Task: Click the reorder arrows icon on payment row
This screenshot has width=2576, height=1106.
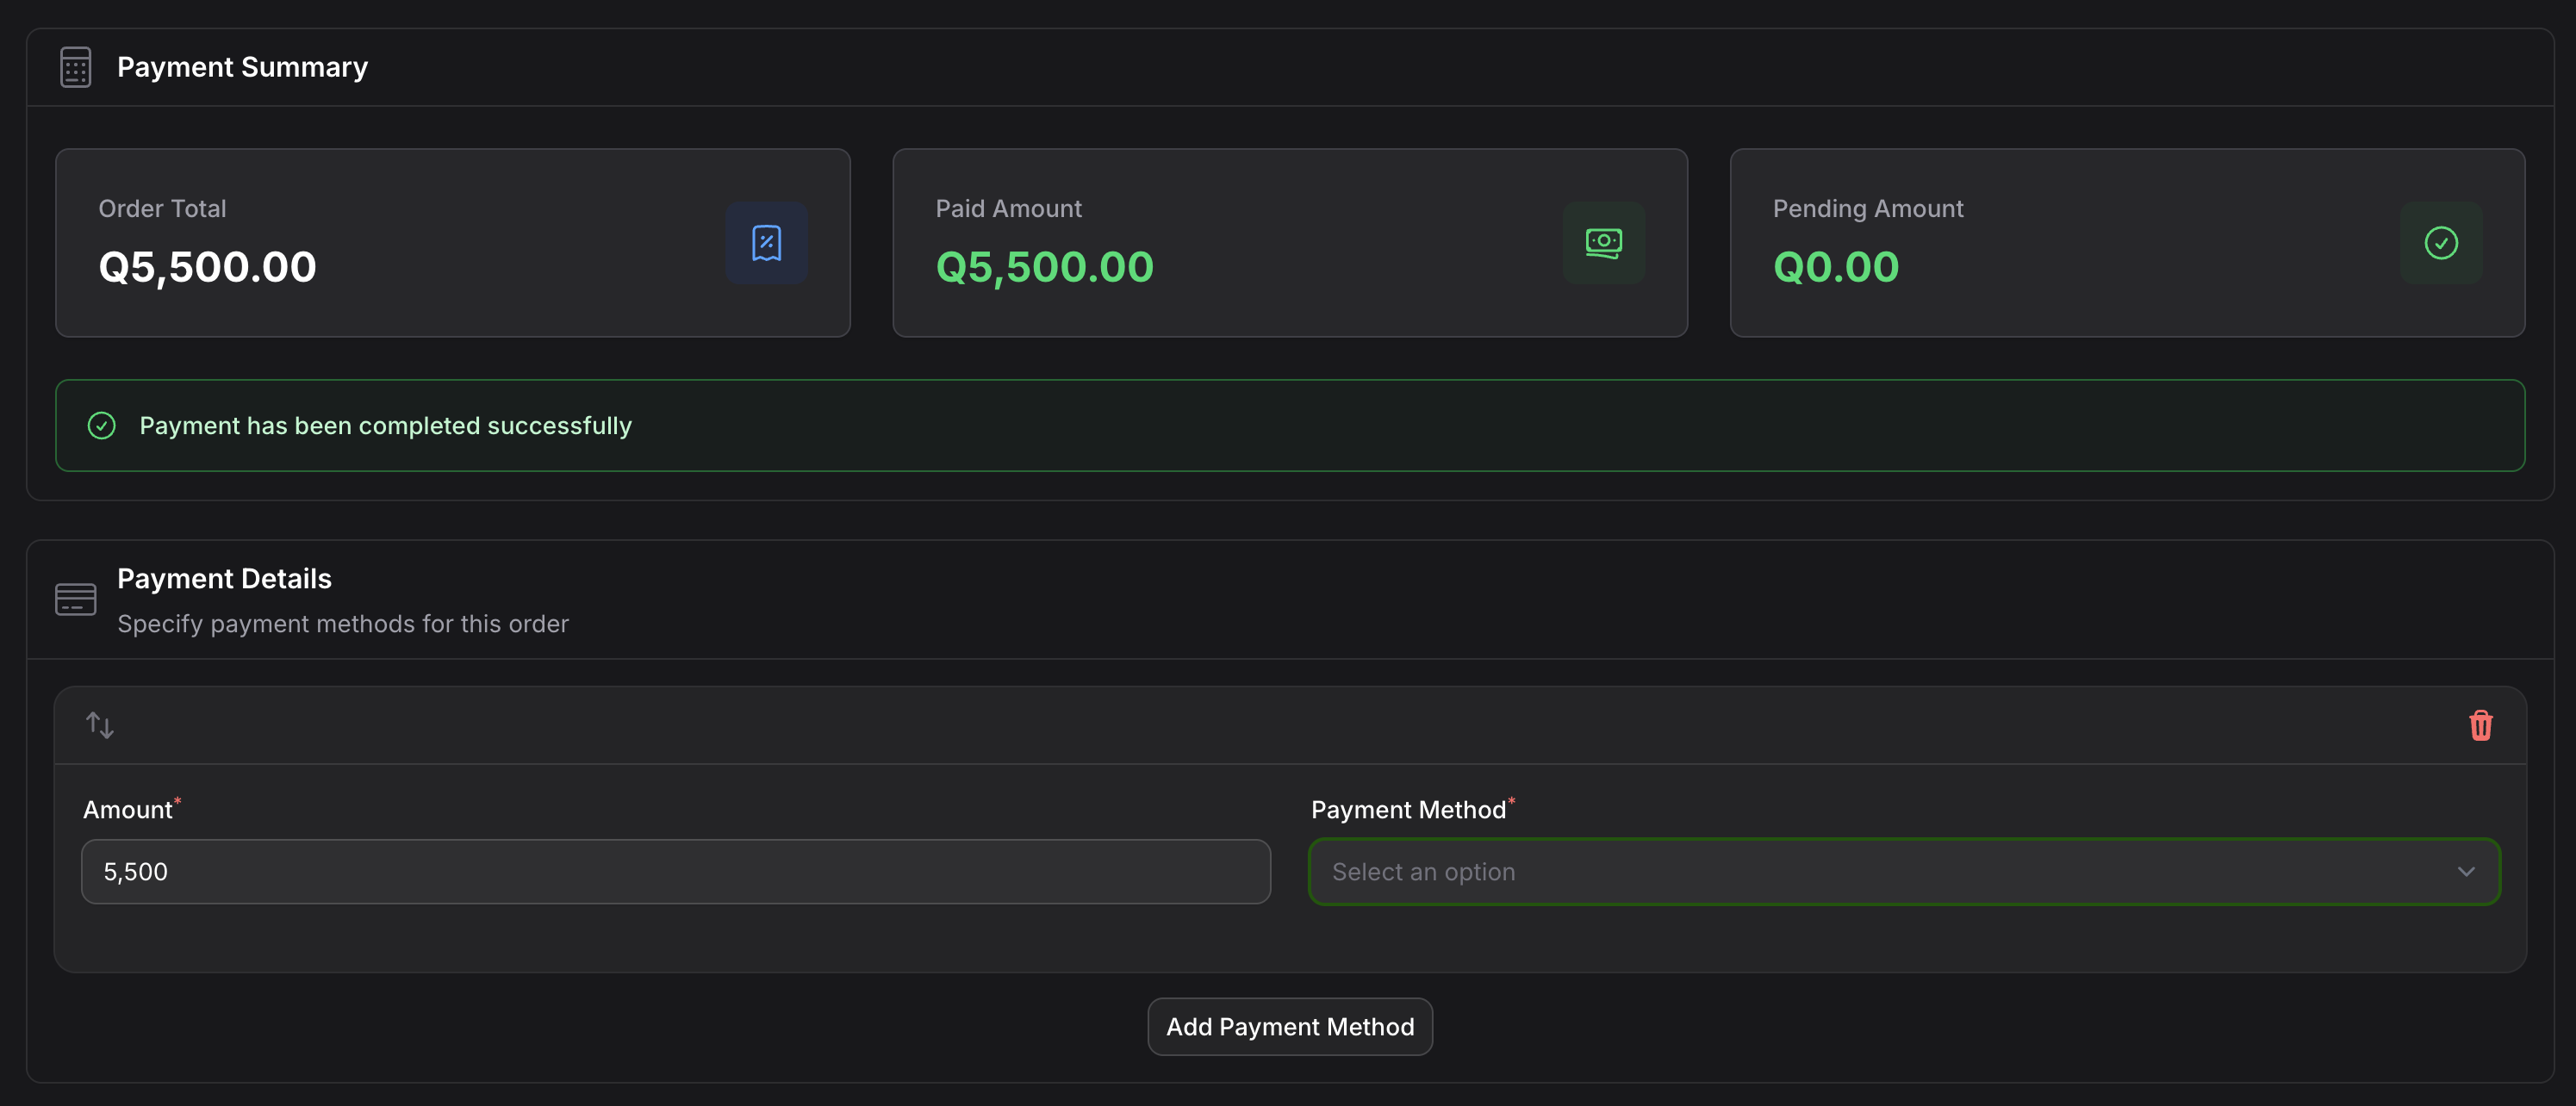Action: (x=100, y=725)
